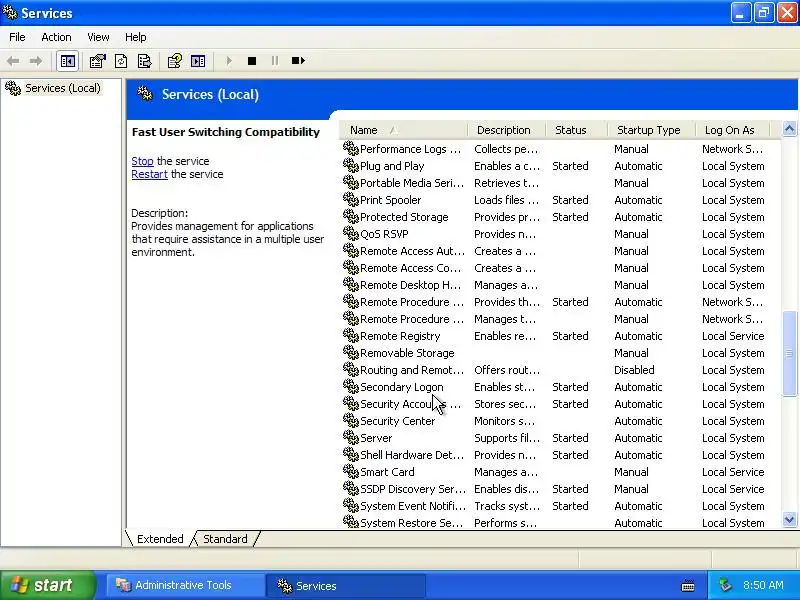Click Remote Registry's Local Service logon cell
This screenshot has width=800, height=600.
(x=733, y=336)
